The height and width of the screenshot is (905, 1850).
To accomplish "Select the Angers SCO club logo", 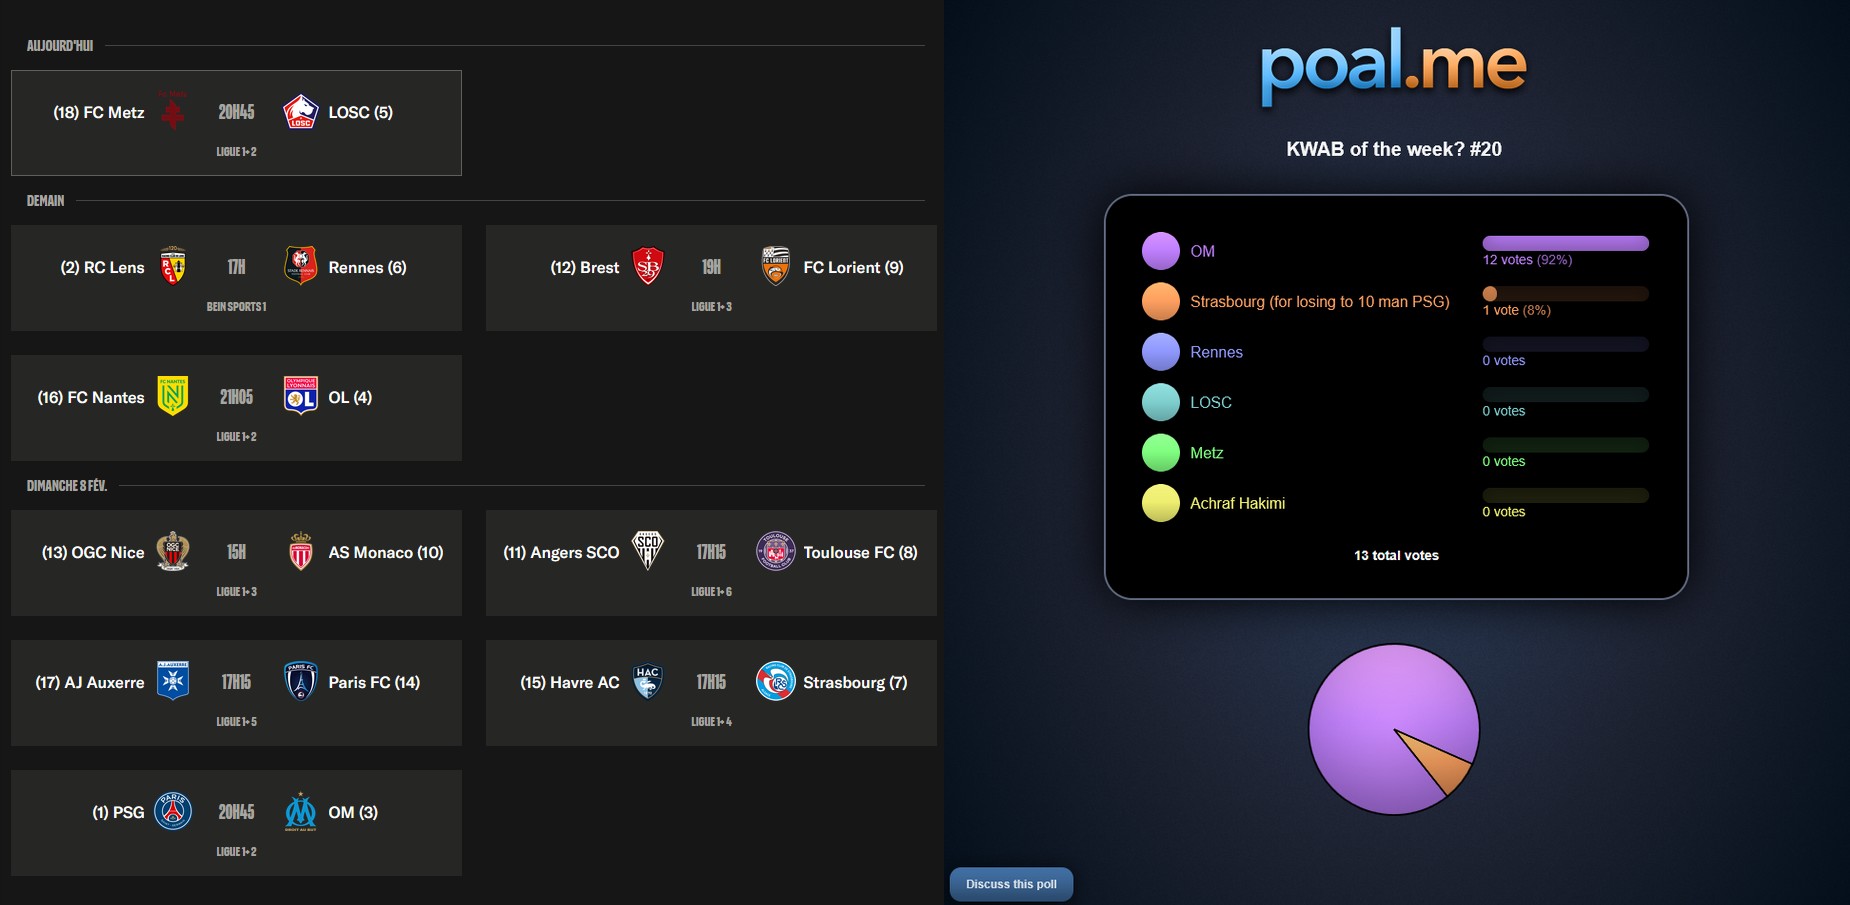I will coord(648,551).
